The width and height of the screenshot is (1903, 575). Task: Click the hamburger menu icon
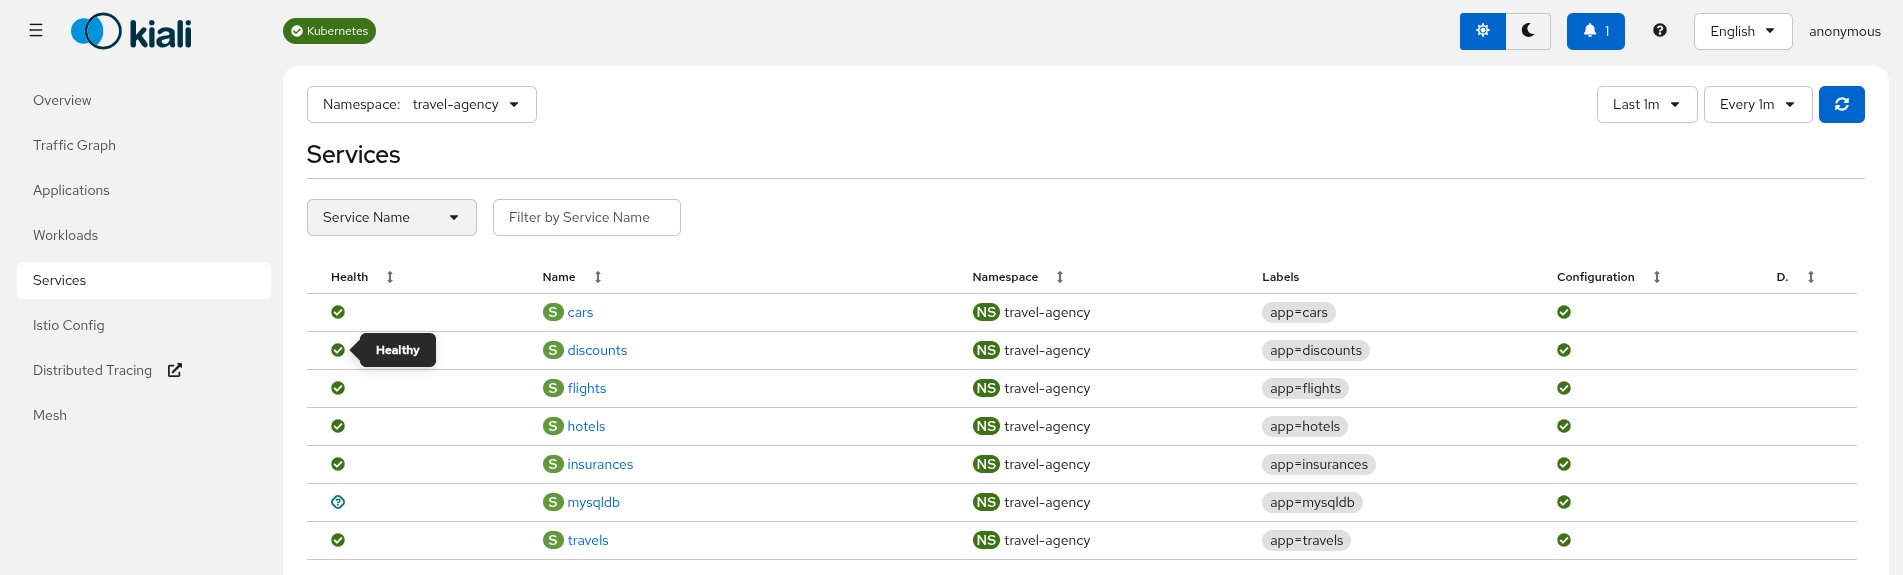pos(36,31)
